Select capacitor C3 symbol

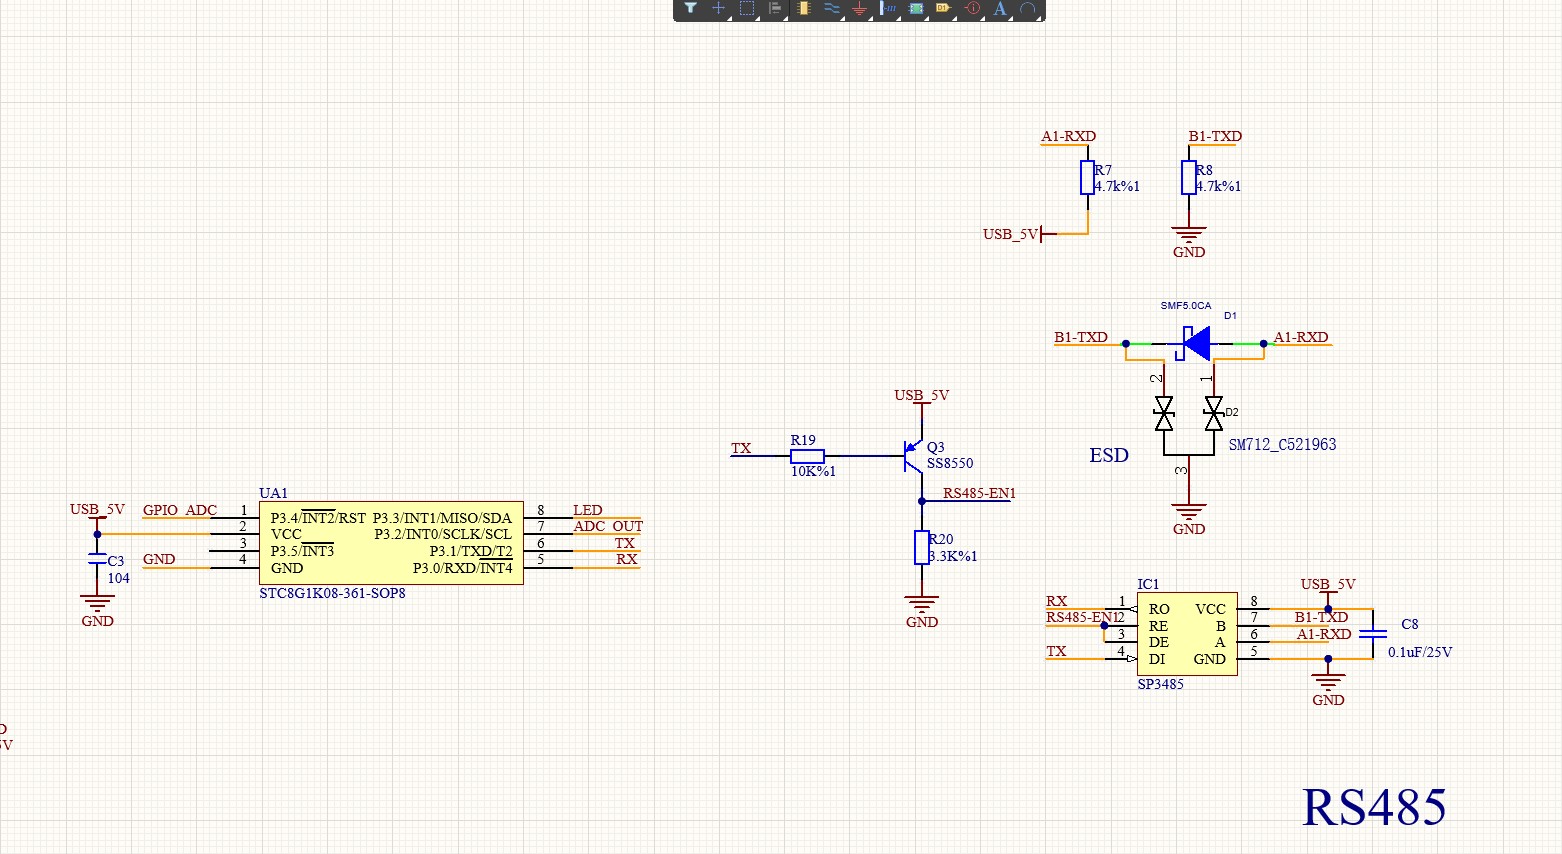97,559
